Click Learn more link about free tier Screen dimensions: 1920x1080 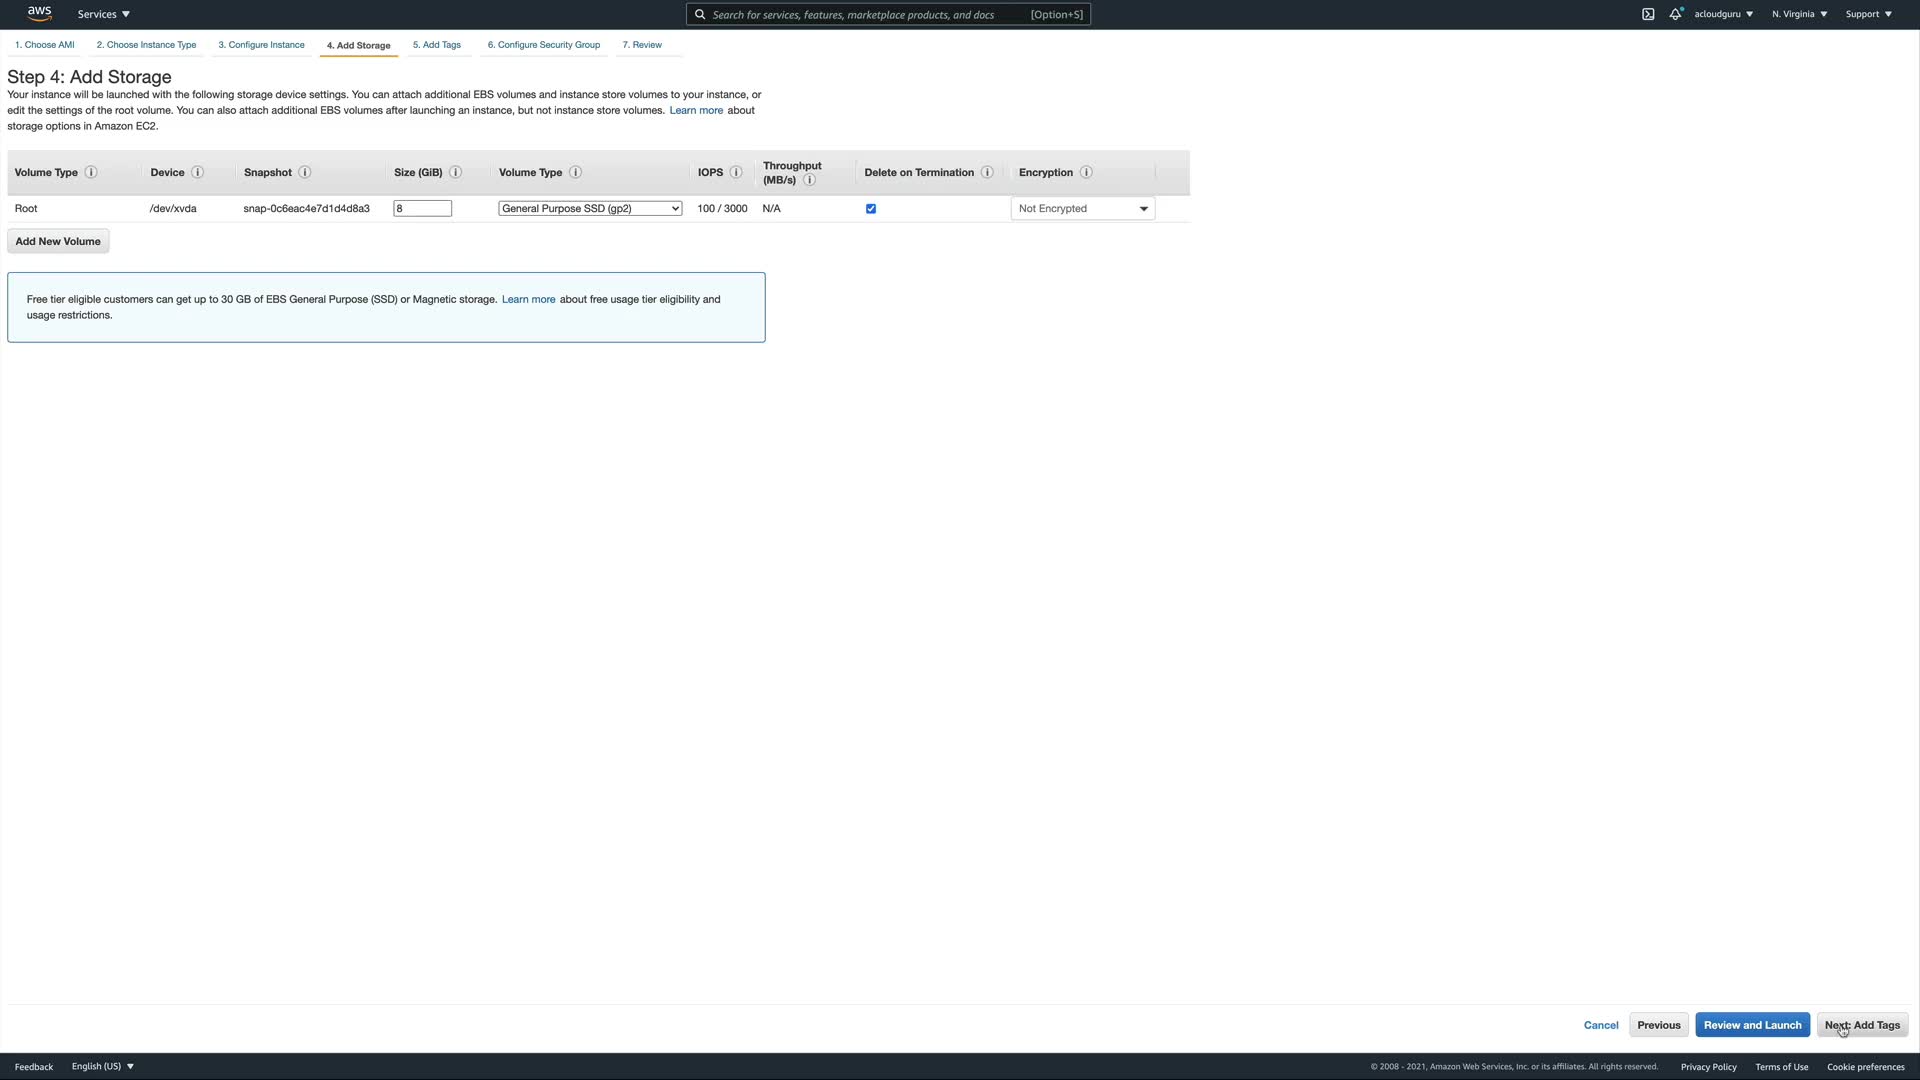[x=528, y=299]
